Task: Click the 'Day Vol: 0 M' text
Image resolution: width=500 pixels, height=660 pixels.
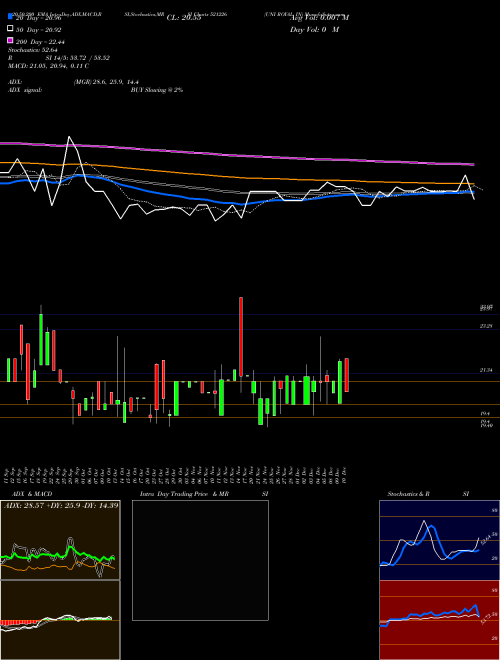Action: point(314,30)
